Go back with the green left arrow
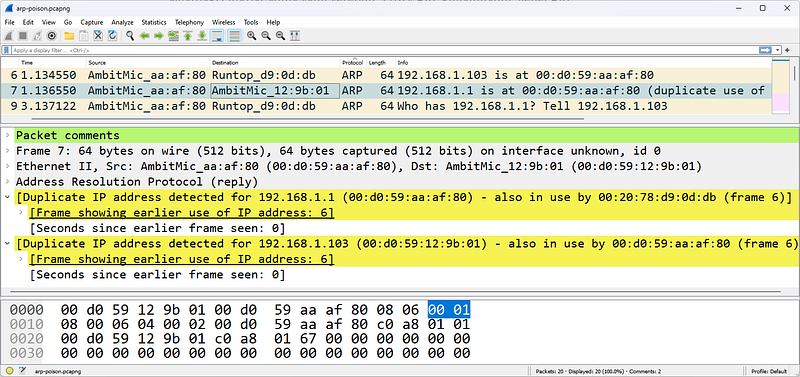This screenshot has height=377, width=800. click(144, 36)
